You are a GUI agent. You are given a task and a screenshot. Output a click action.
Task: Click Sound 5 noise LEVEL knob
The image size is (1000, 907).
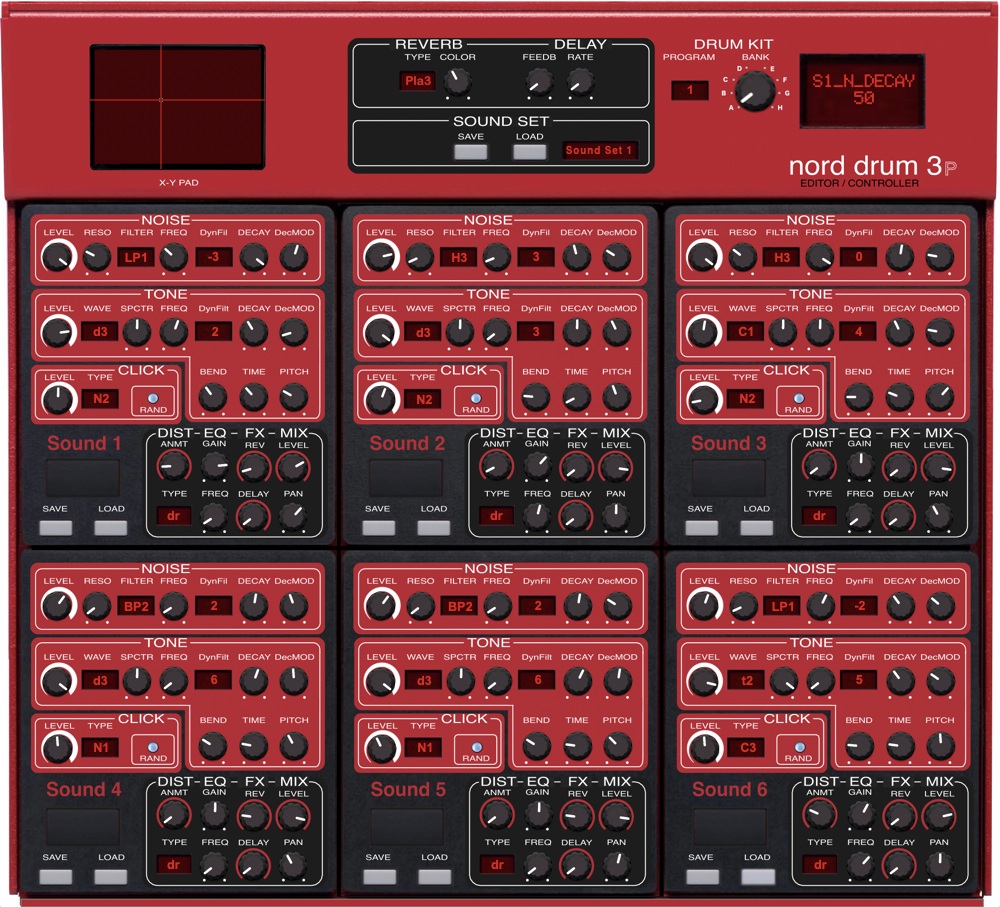tap(381, 607)
